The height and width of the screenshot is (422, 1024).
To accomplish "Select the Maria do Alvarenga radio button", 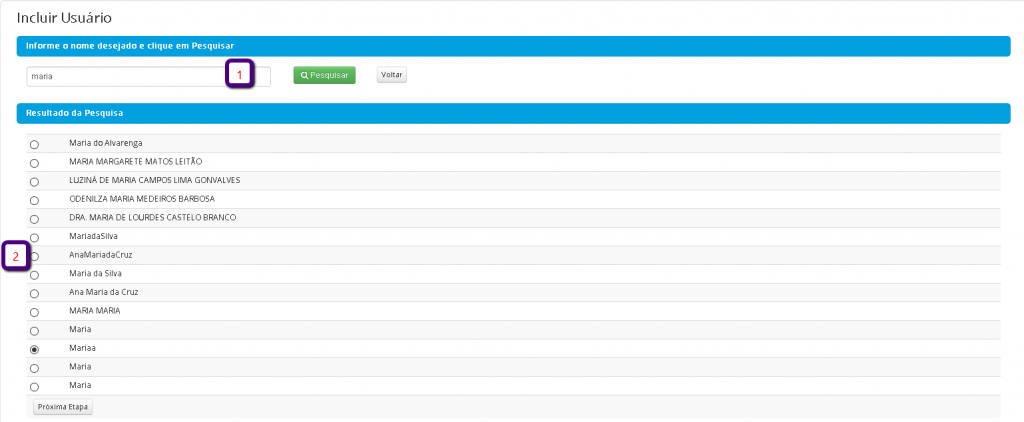I will [34, 144].
